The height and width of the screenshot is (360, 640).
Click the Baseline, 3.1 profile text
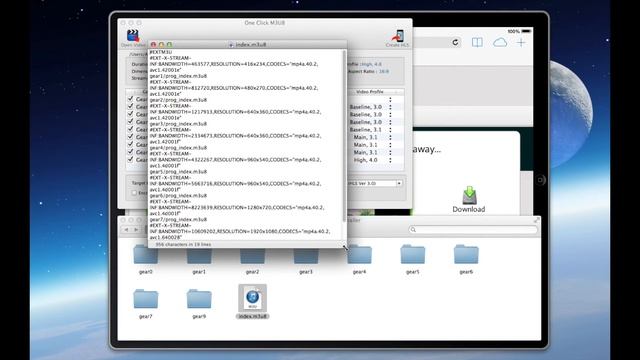pyautogui.click(x=366, y=129)
